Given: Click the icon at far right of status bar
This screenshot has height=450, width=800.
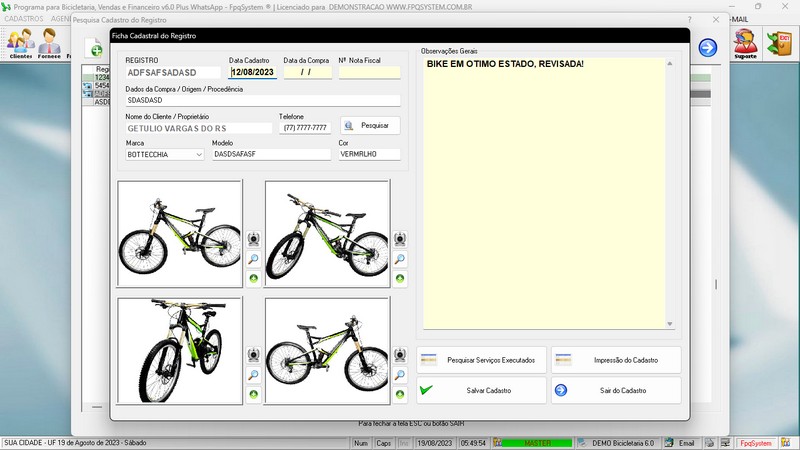Looking at the screenshot, I should [786, 443].
